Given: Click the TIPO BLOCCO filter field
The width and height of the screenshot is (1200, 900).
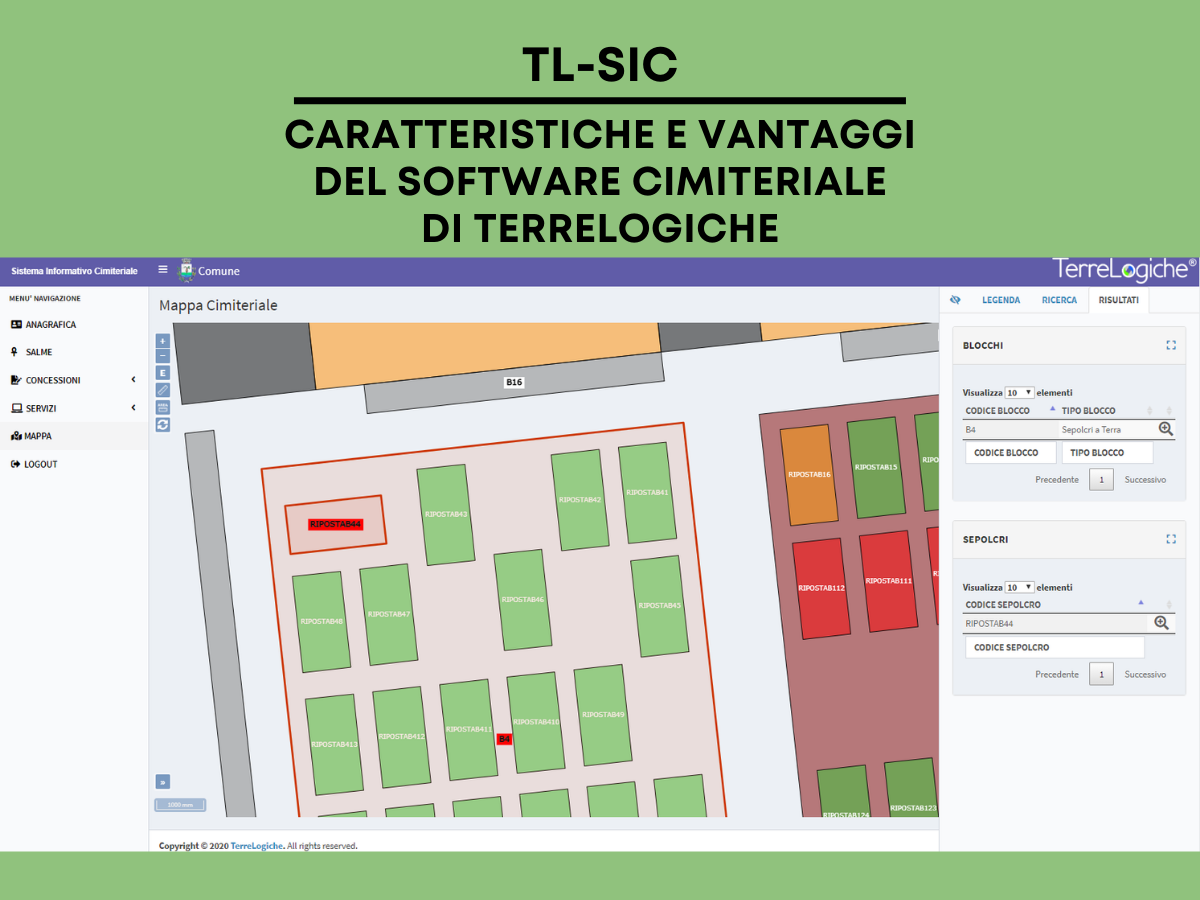Looking at the screenshot, I should [1107, 453].
